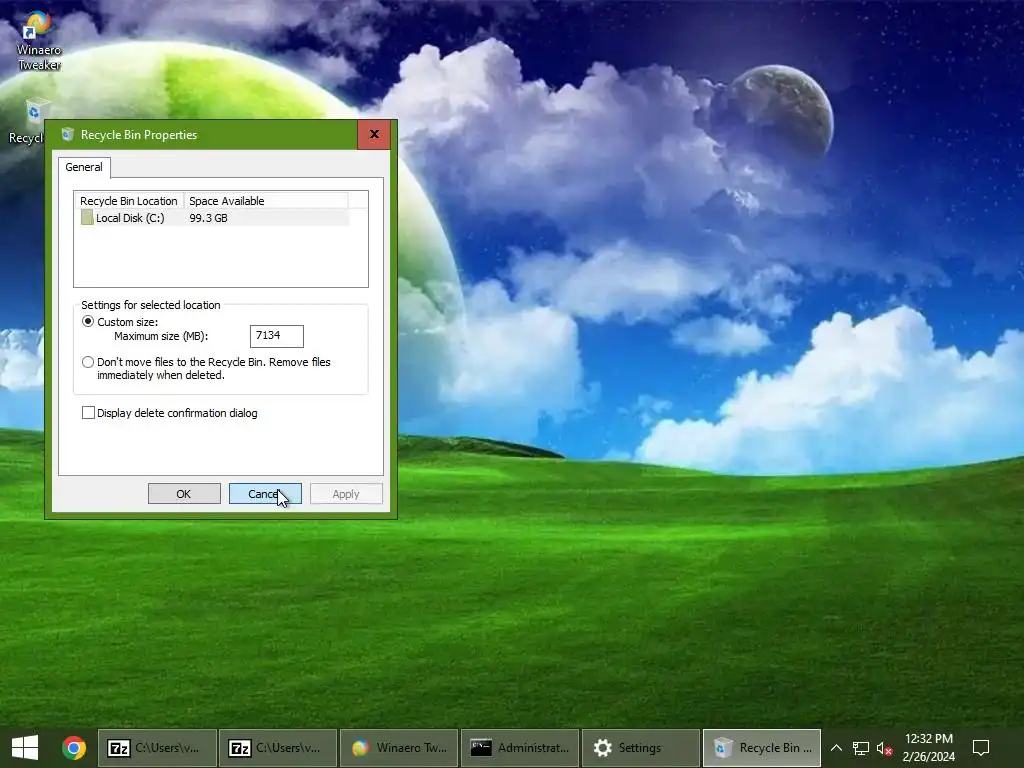
Task: Click the Cancel button
Action: 265,494
